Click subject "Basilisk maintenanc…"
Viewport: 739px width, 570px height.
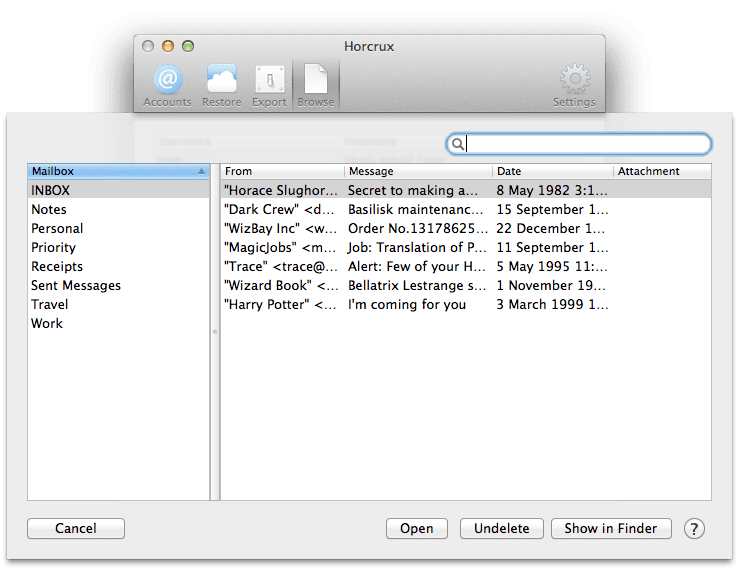[416, 209]
